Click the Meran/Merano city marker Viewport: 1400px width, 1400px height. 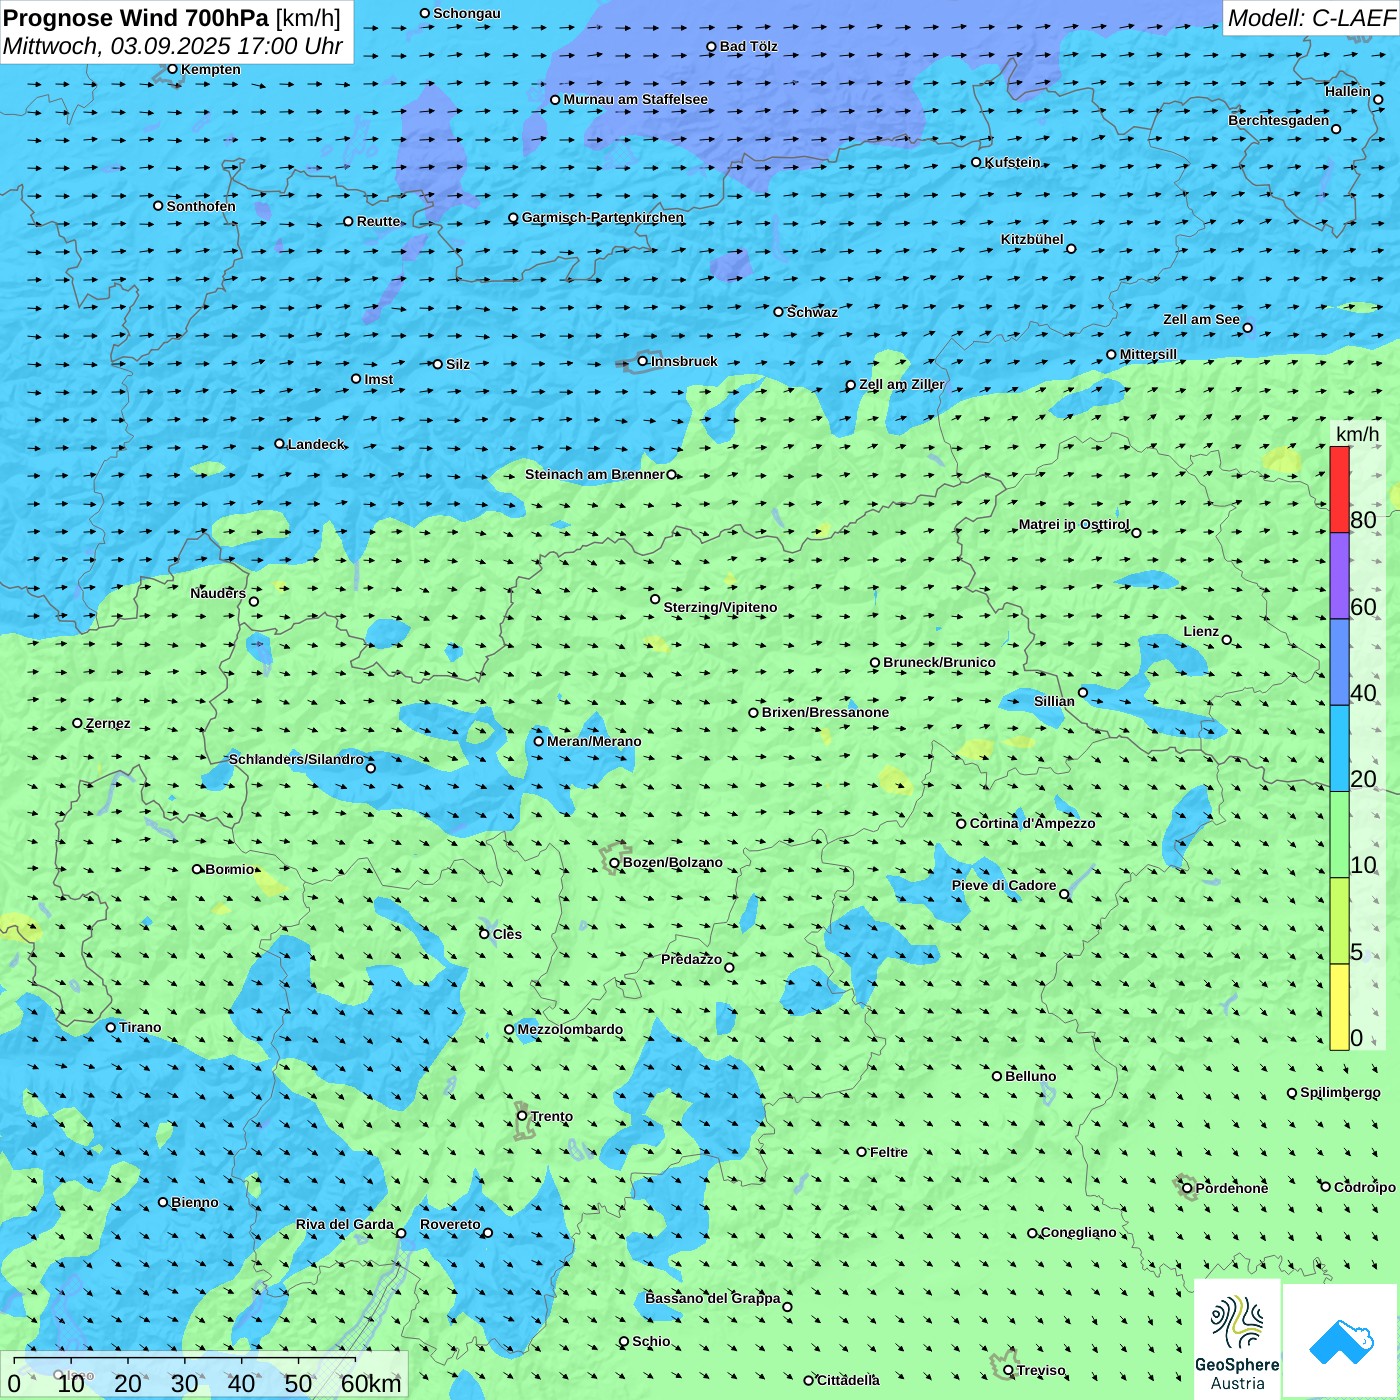point(538,741)
